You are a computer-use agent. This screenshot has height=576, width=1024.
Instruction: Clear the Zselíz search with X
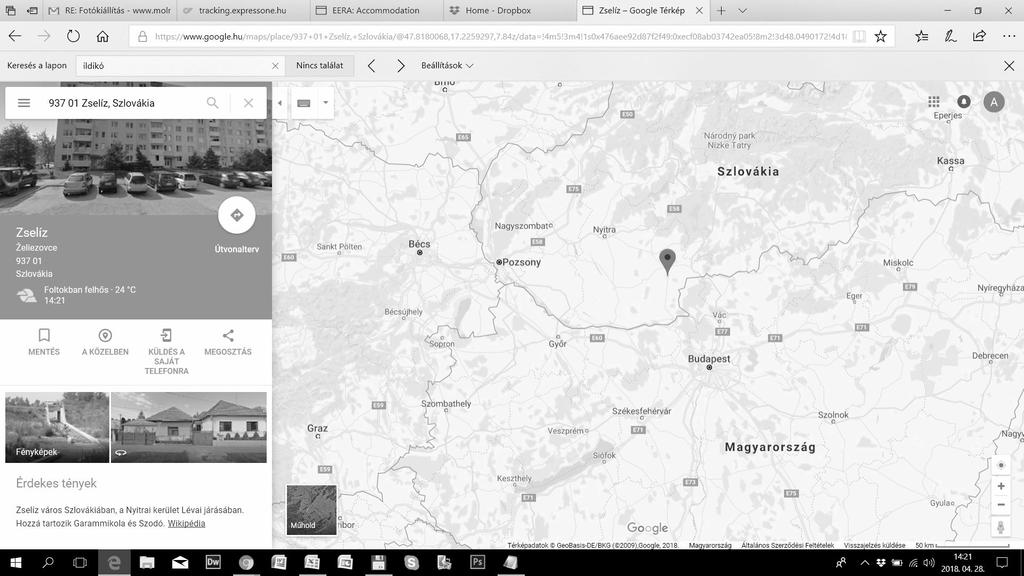248,103
